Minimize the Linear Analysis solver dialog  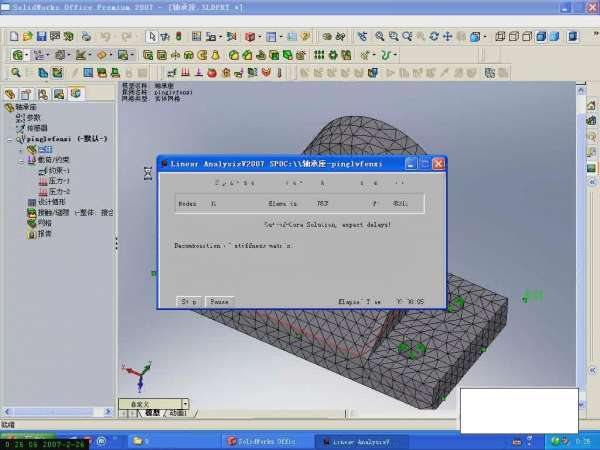(410, 164)
